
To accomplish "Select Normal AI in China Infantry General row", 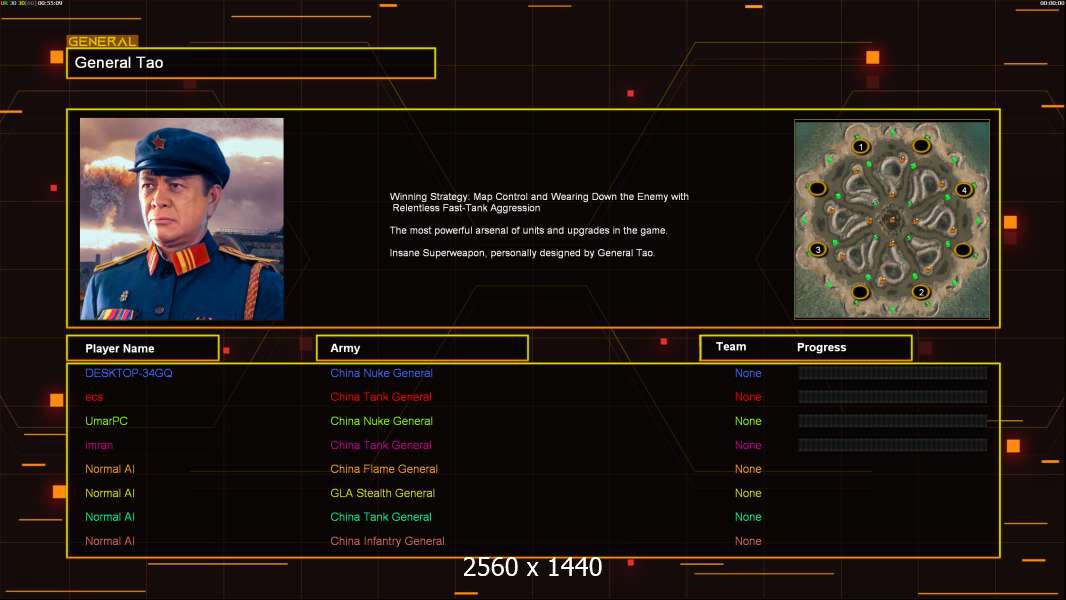I will [x=109, y=541].
